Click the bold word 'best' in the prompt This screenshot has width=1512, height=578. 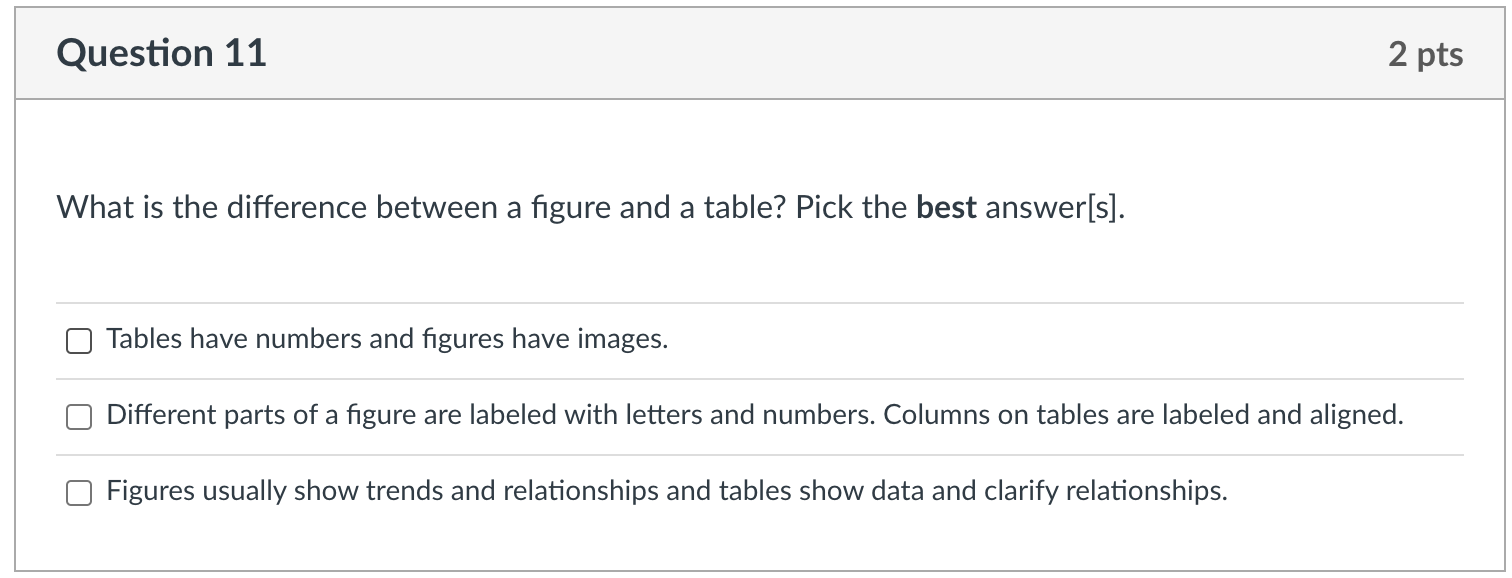[x=946, y=208]
